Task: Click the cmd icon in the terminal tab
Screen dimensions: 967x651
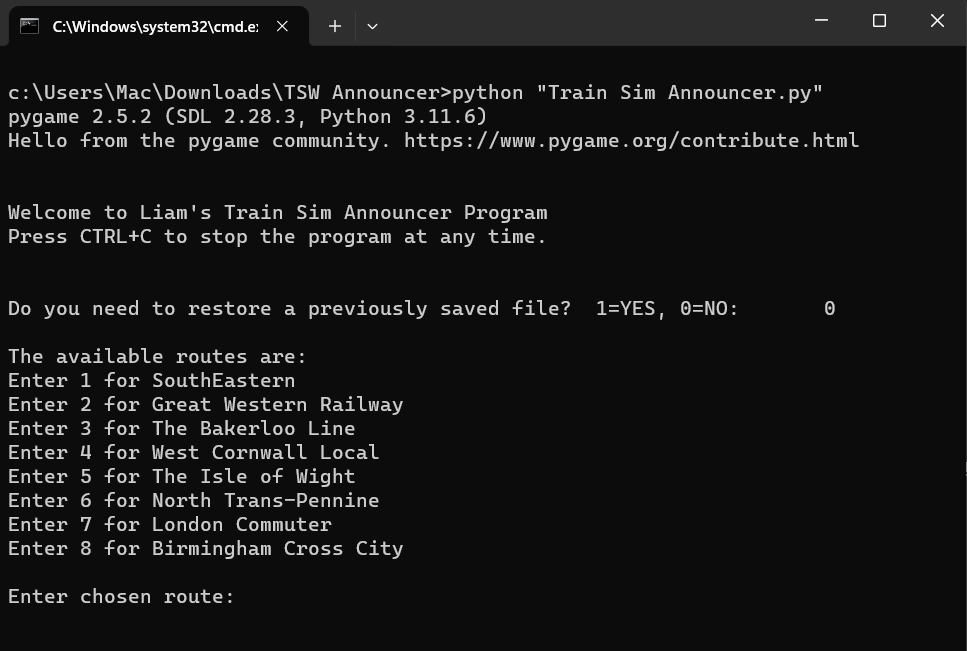Action: pyautogui.click(x=30, y=26)
